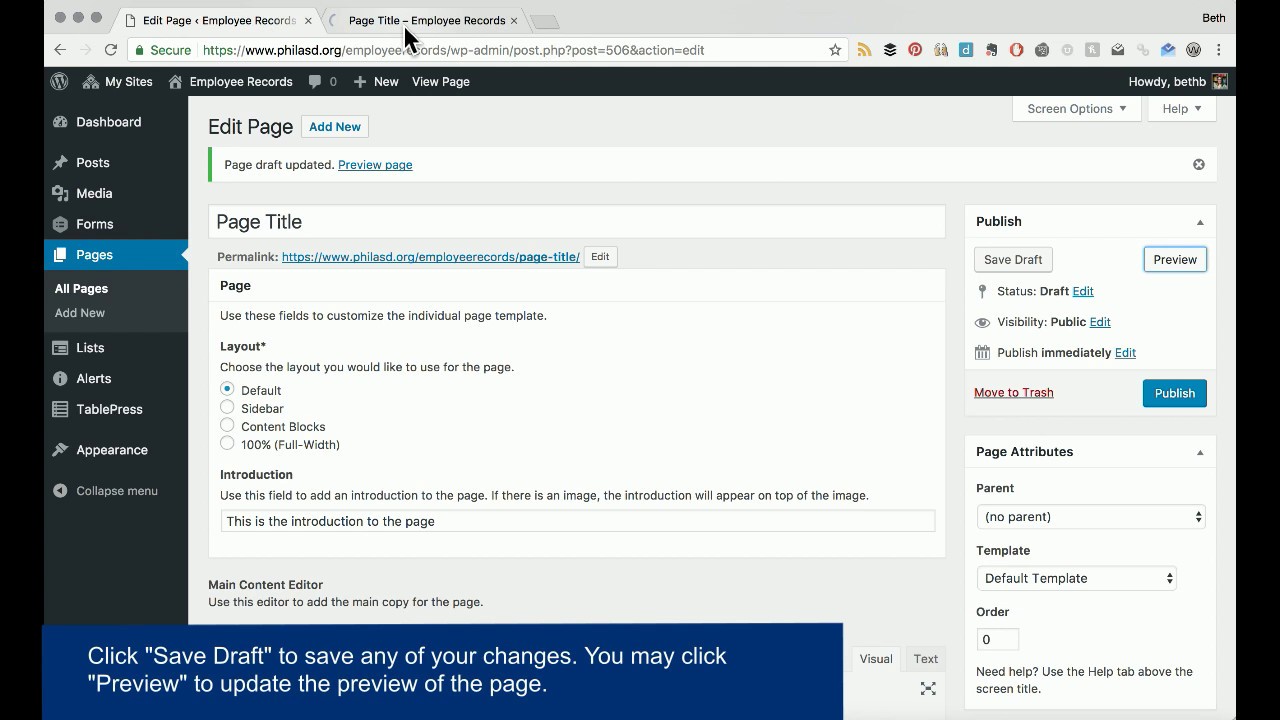This screenshot has height=720, width=1280.
Task: Switch to the Visual editor tab
Action: 876,659
